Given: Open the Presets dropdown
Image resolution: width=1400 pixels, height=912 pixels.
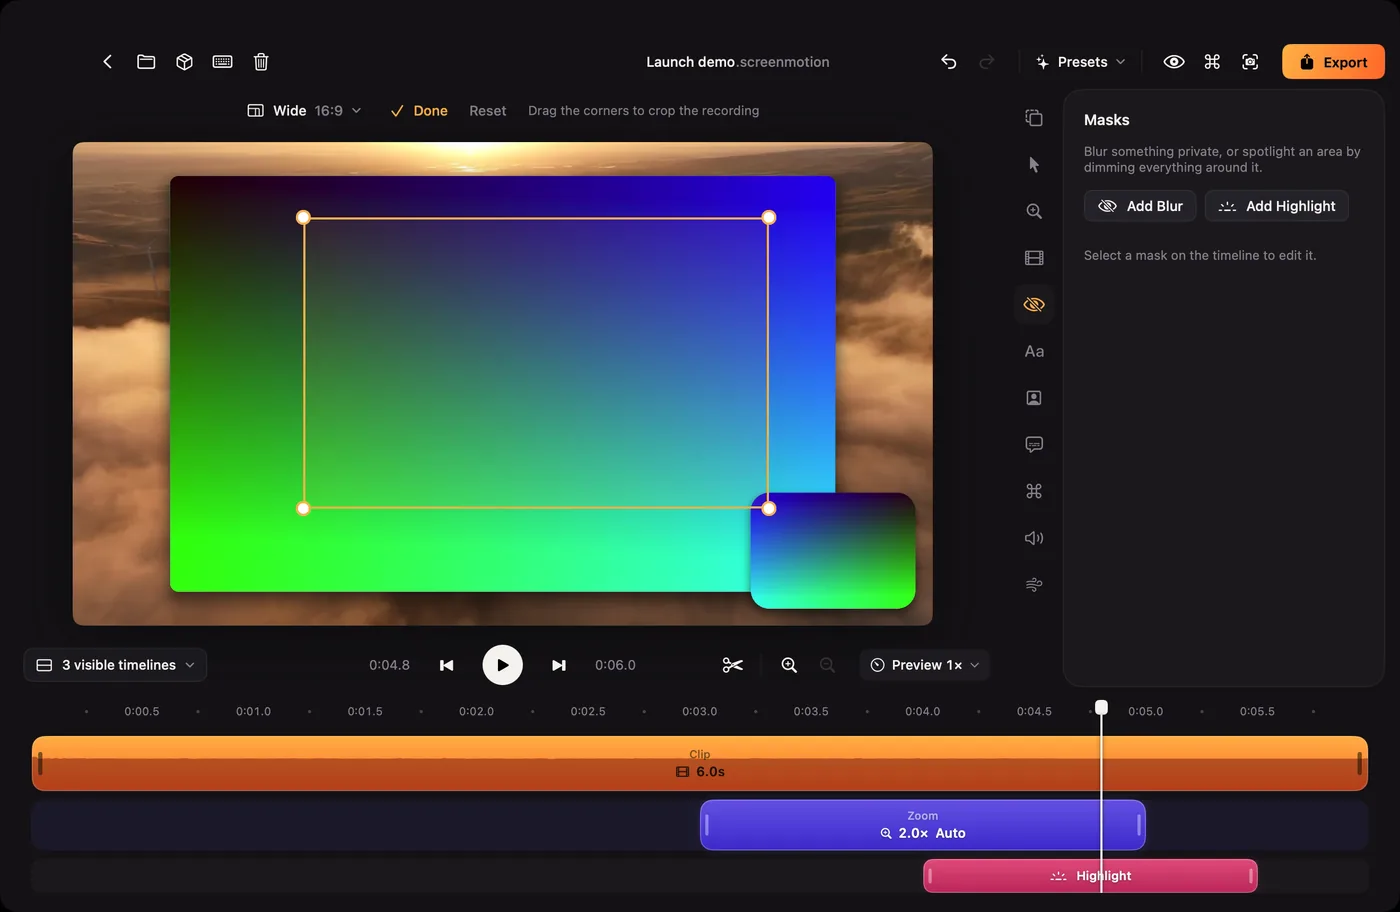Looking at the screenshot, I should 1081,62.
